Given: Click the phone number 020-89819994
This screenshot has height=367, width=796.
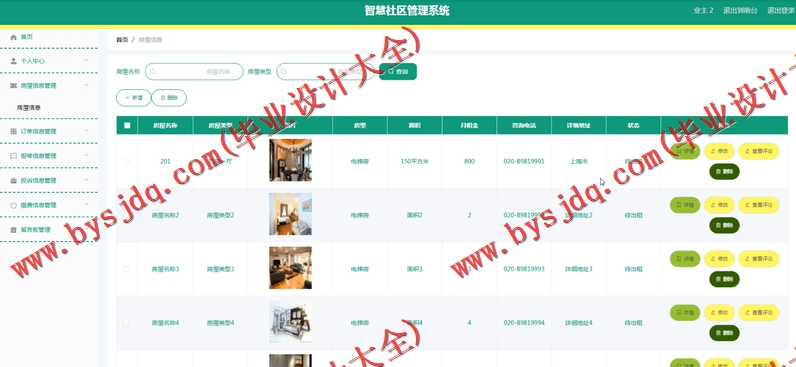Looking at the screenshot, I should click(x=524, y=323).
